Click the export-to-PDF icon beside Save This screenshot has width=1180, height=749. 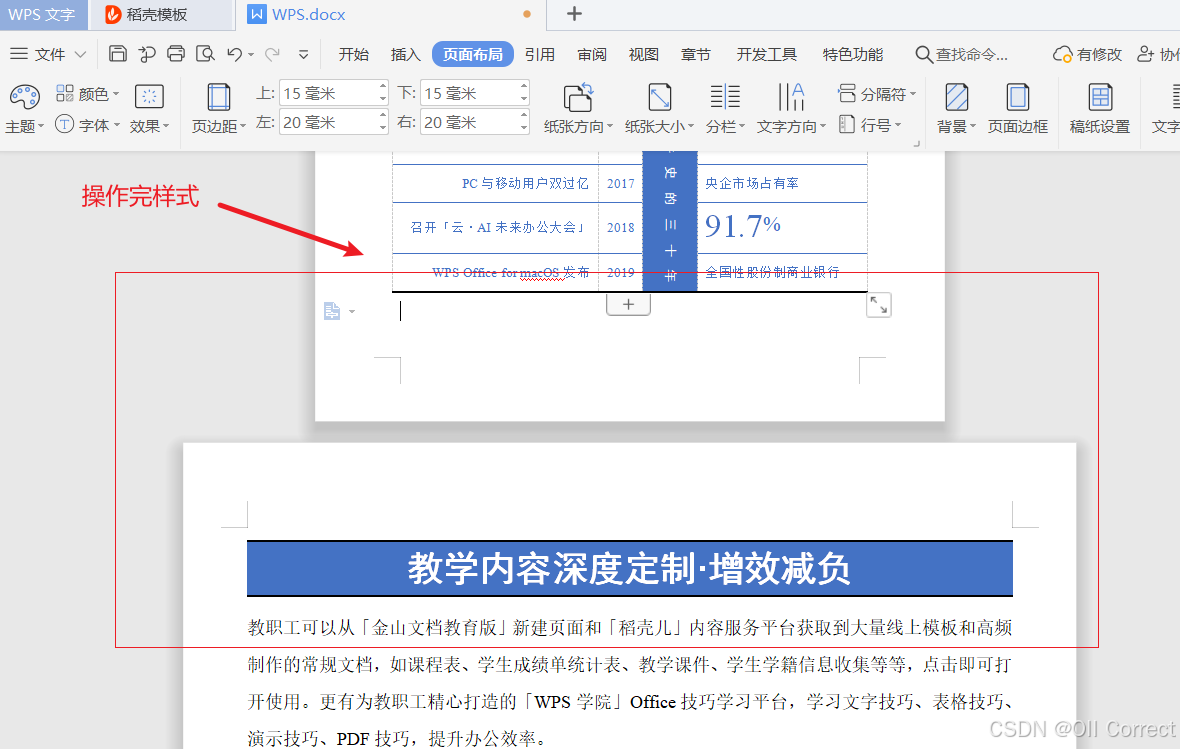coord(147,53)
